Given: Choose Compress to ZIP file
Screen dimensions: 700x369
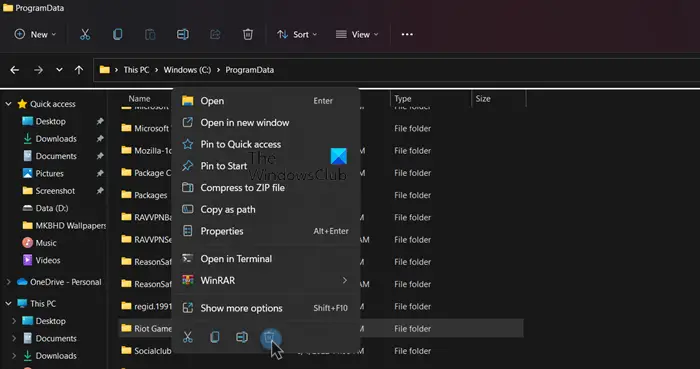Looking at the screenshot, I should [266, 188].
